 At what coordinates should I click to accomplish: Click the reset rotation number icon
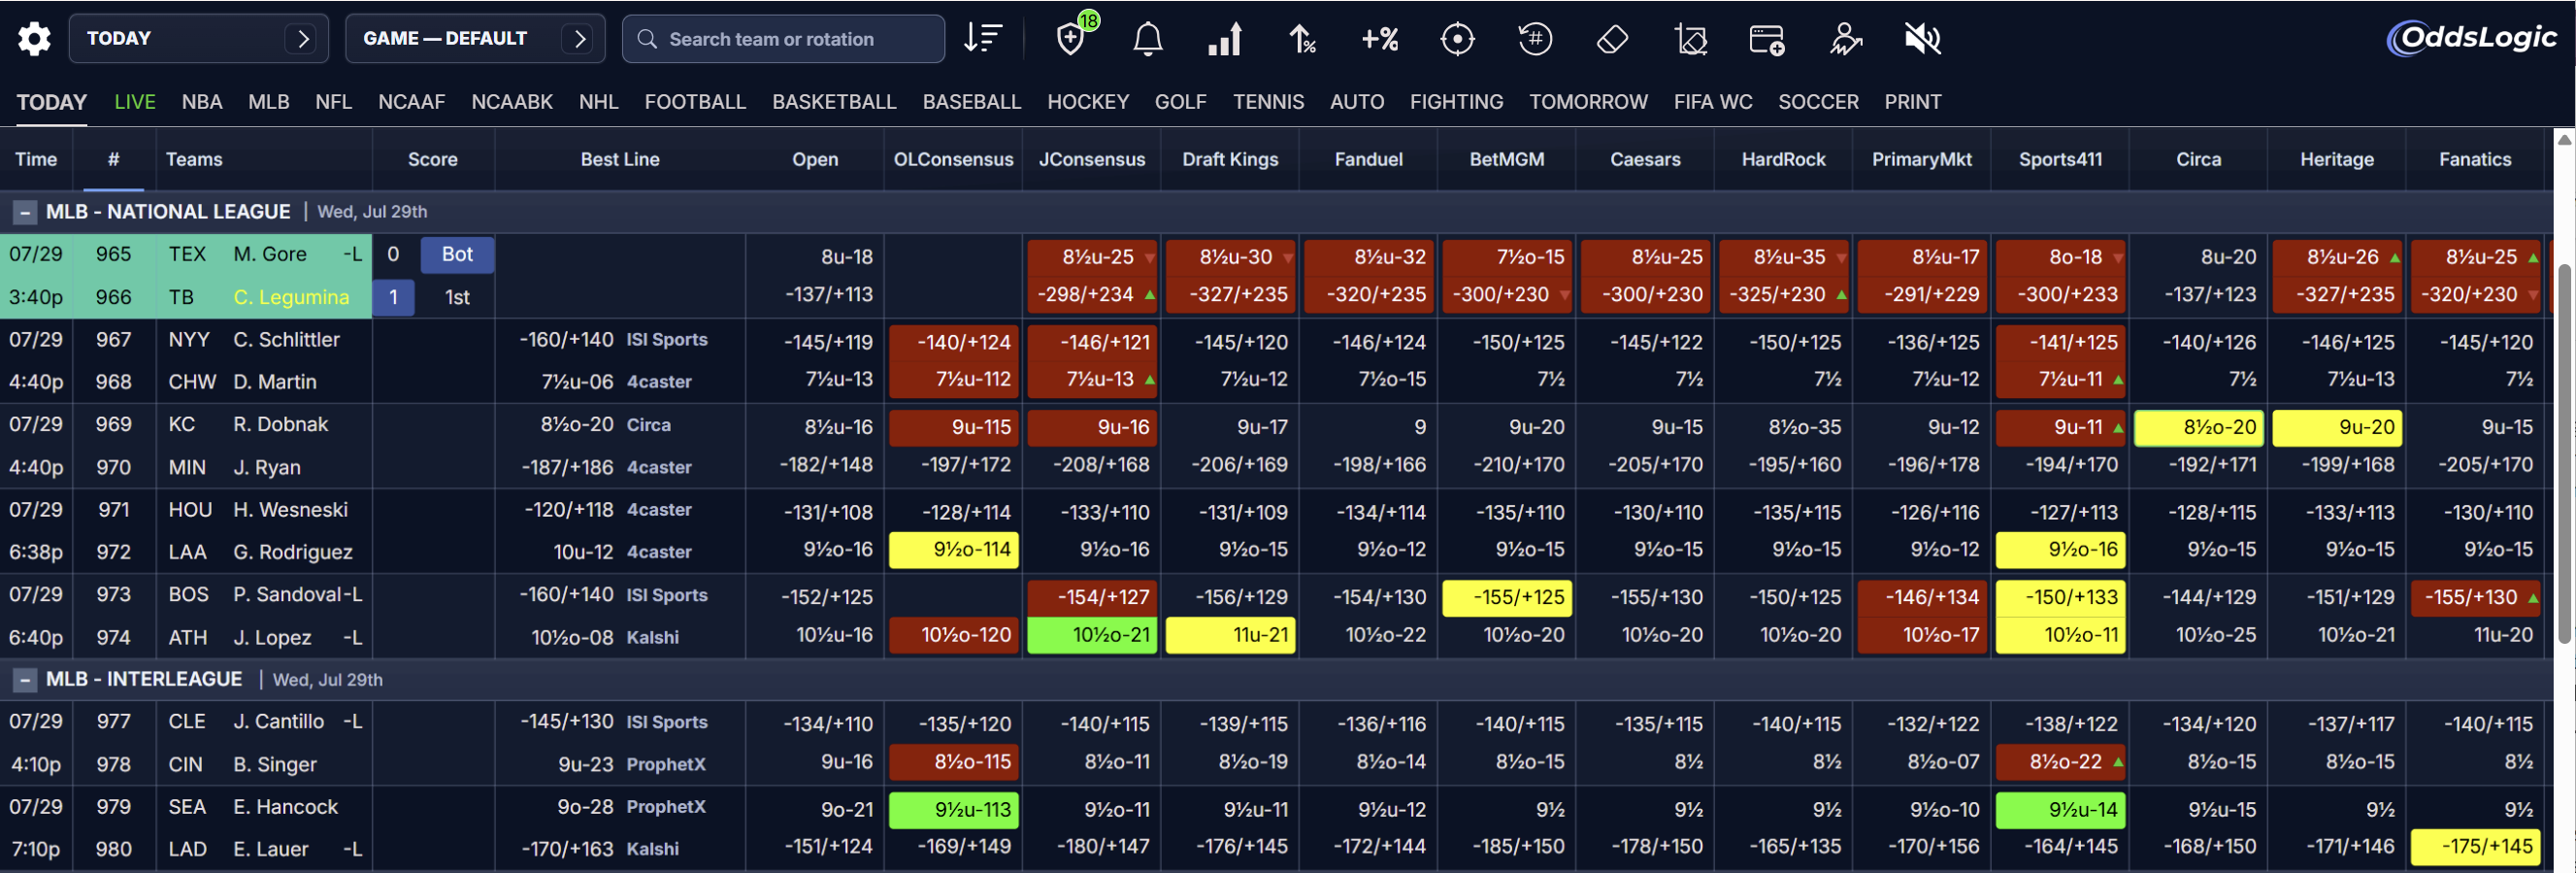[x=1535, y=39]
